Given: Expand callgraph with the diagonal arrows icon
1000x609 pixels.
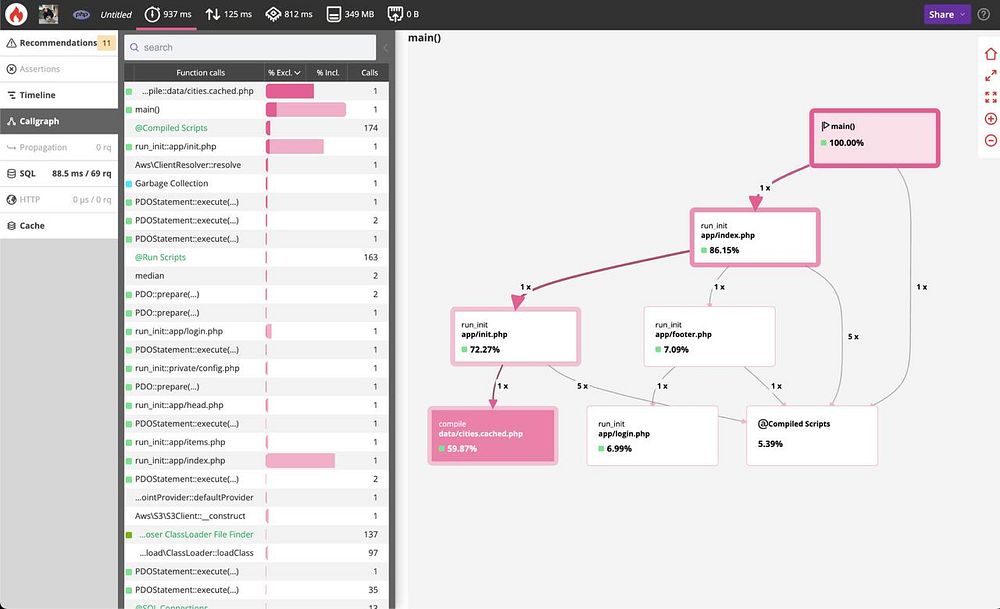Looking at the screenshot, I should point(990,75).
